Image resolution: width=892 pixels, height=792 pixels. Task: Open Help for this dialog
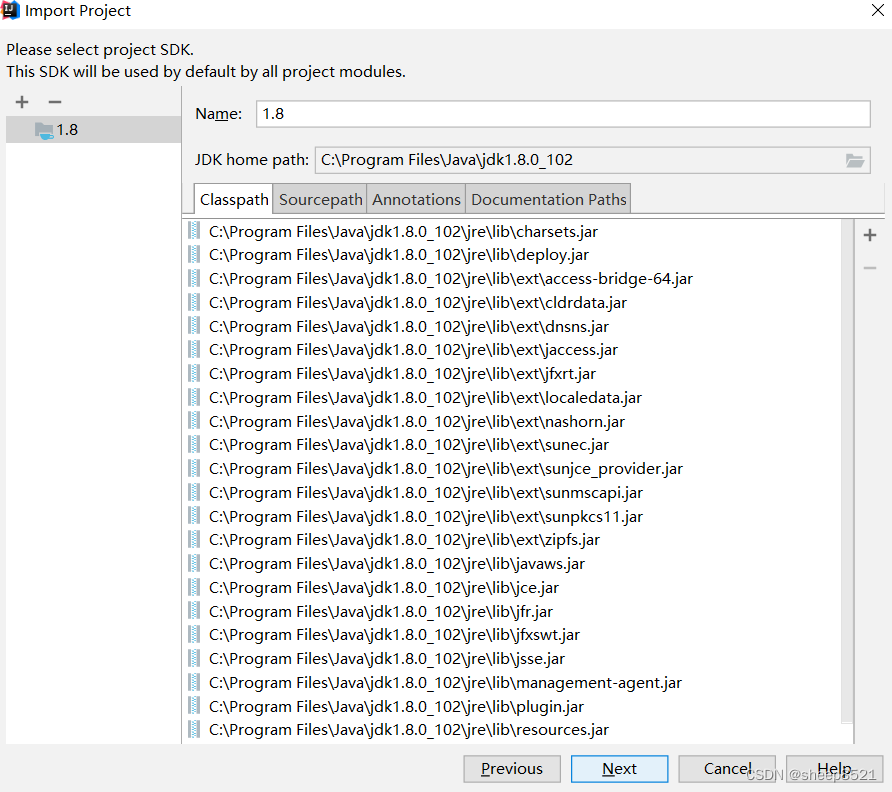[835, 769]
